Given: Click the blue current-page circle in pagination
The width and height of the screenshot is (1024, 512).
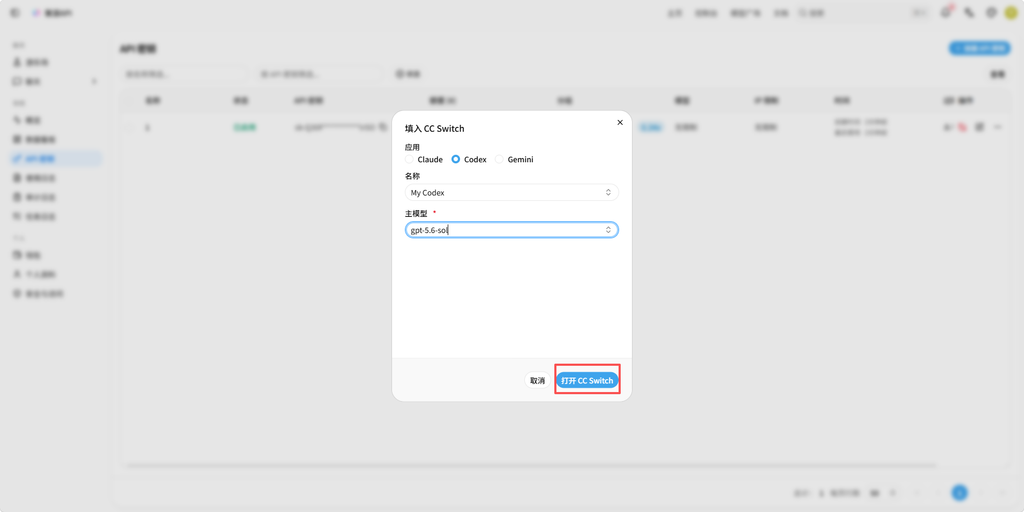Looking at the screenshot, I should point(959,492).
